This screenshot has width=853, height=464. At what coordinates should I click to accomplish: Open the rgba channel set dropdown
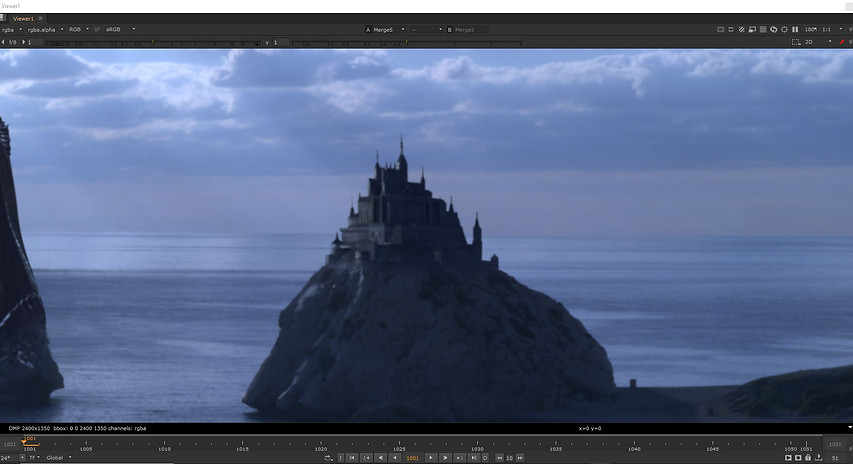click(x=11, y=29)
